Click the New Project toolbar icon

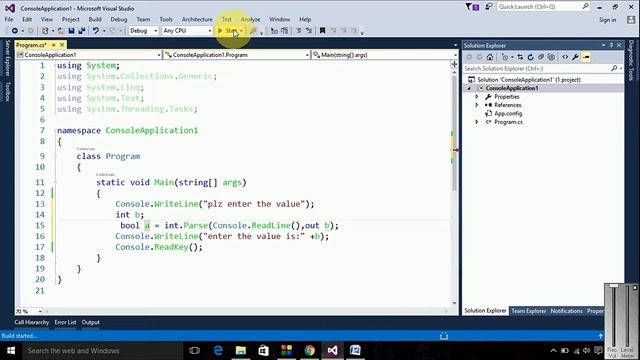coord(45,31)
